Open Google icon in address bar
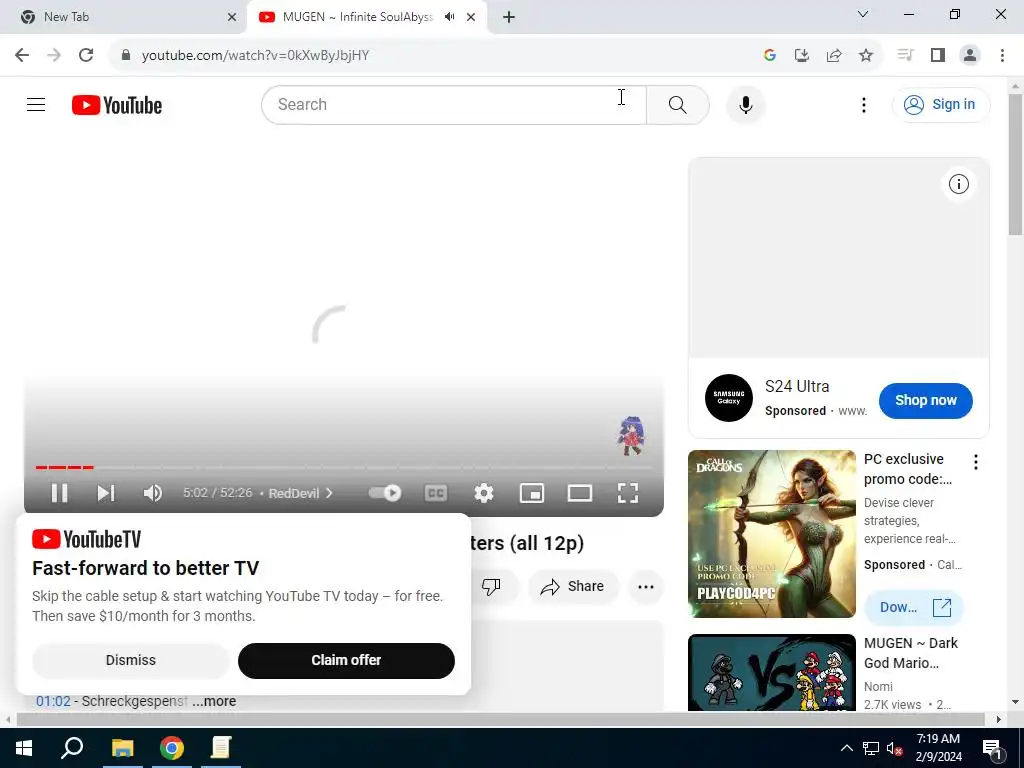This screenshot has width=1024, height=768. 769,56
